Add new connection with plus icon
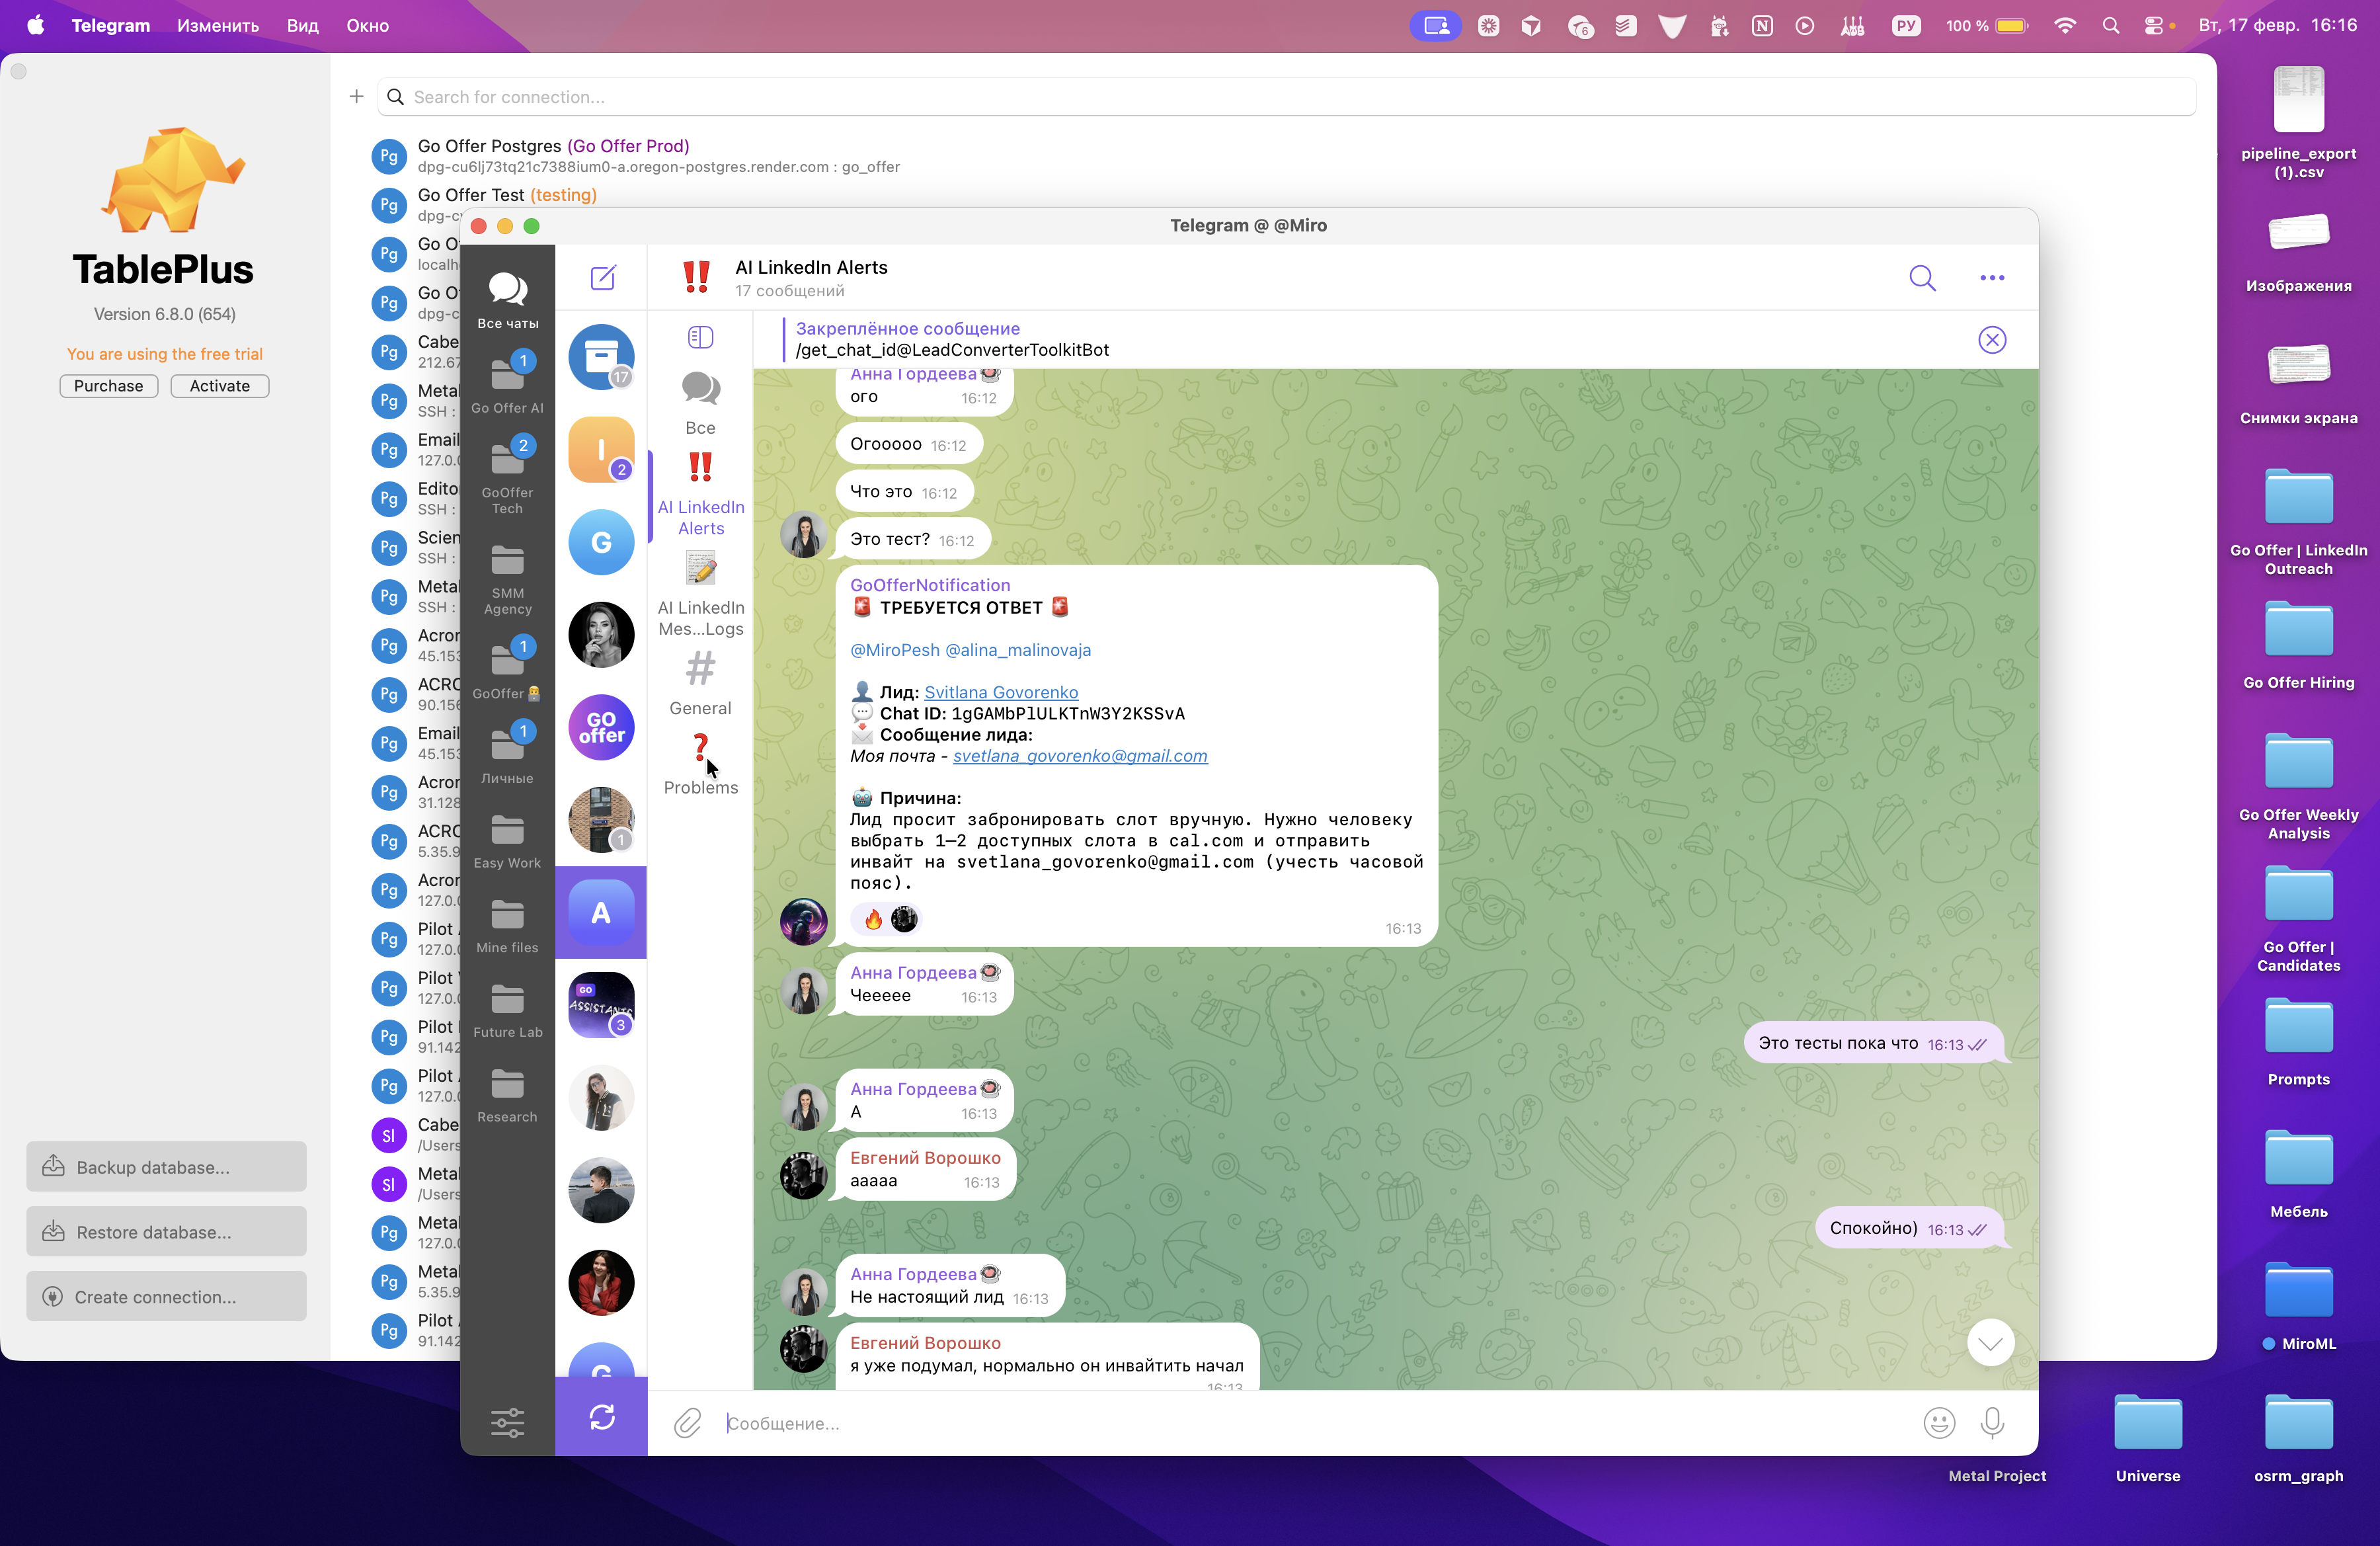2380x1546 pixels. coord(356,97)
